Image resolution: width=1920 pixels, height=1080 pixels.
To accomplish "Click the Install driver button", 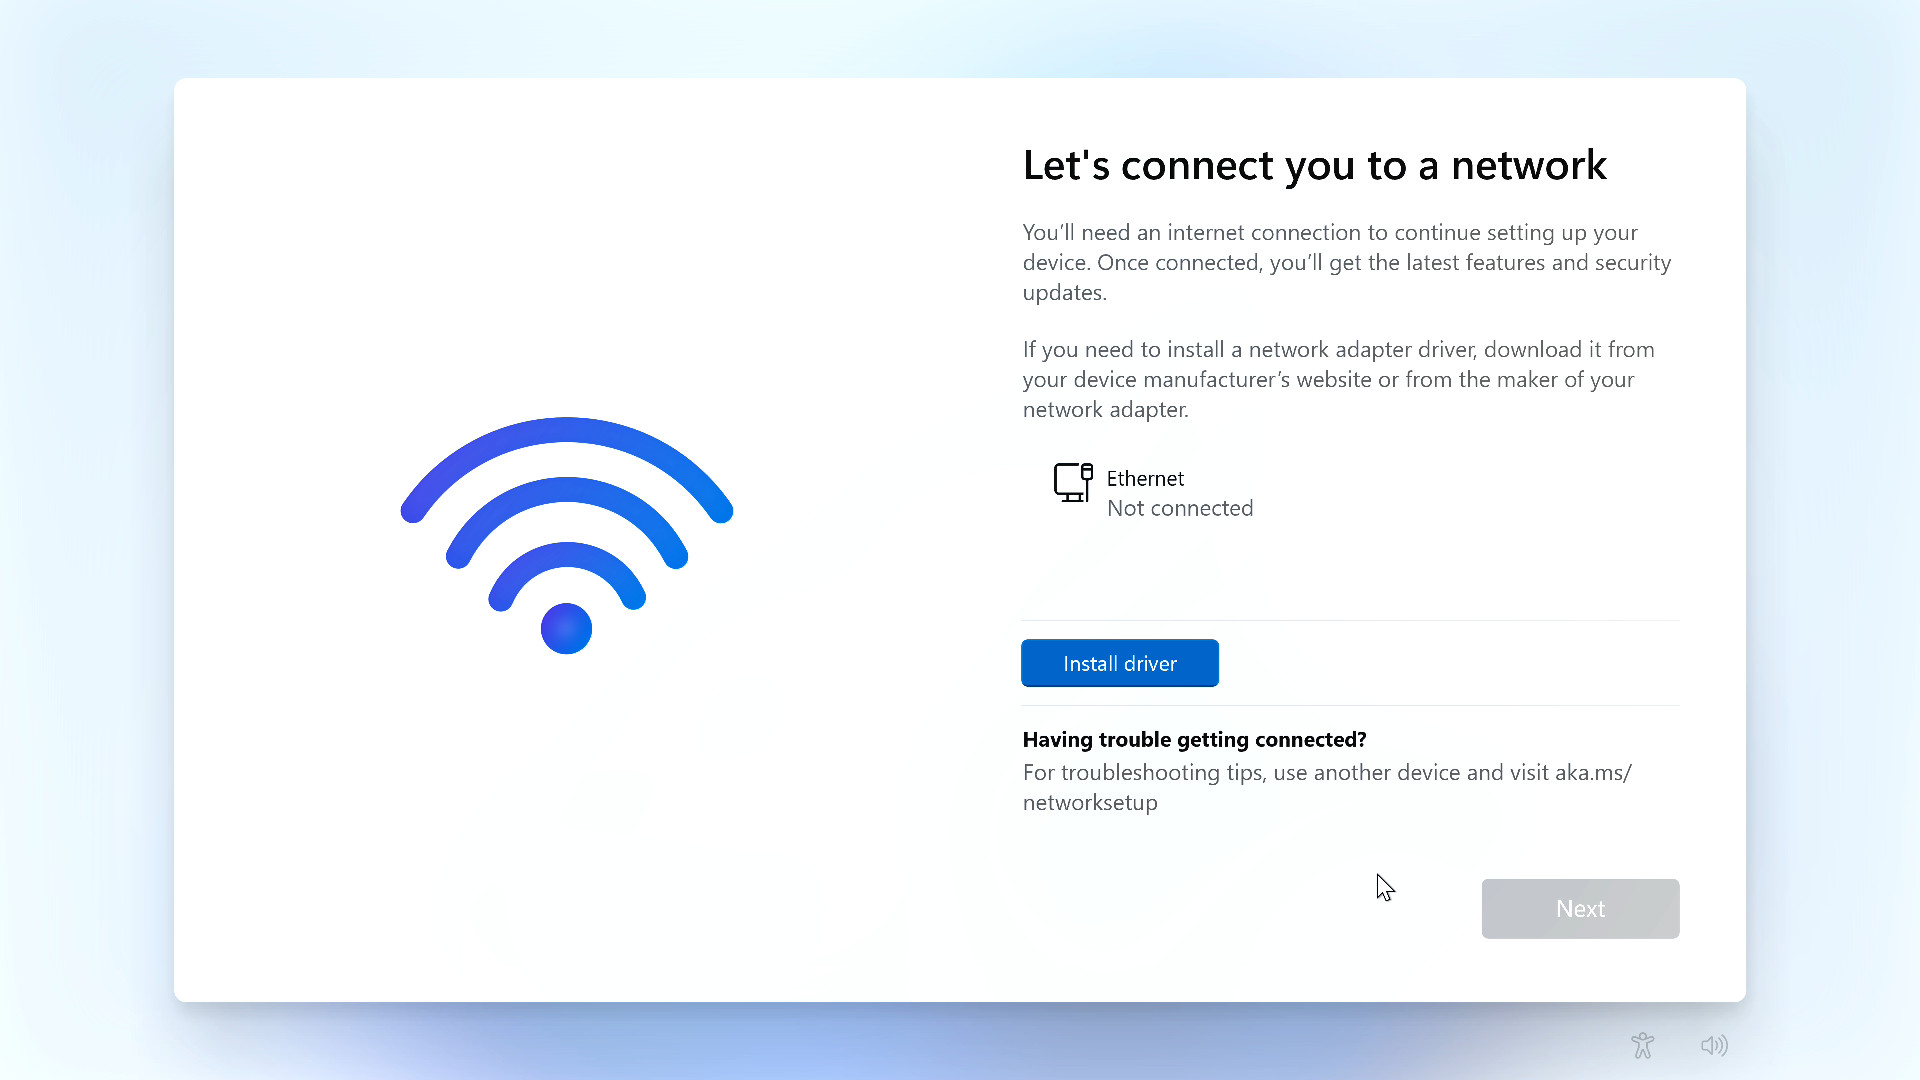I will coord(1119,663).
